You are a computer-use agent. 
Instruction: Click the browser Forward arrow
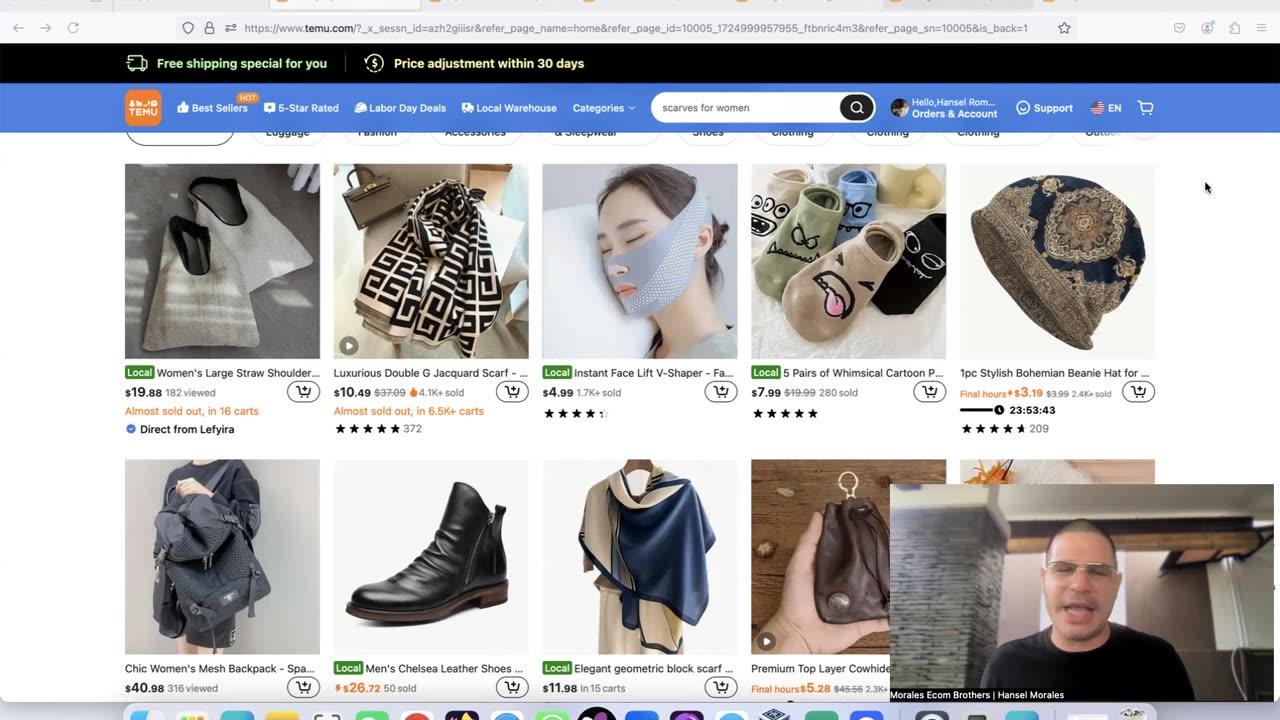tap(45, 28)
